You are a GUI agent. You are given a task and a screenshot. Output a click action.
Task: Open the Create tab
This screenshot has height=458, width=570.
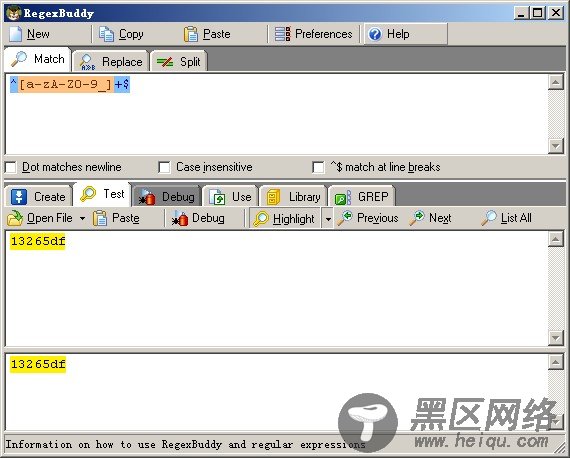pos(38,197)
